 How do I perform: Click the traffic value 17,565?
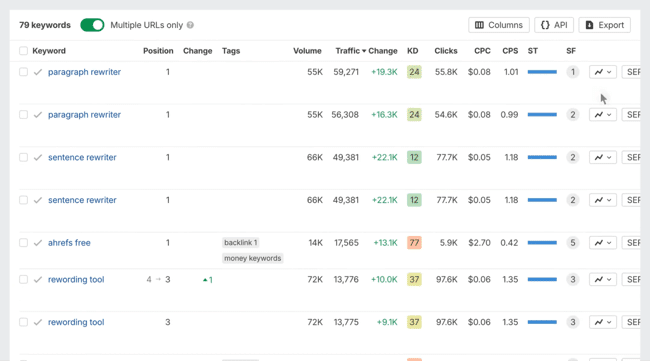pos(346,243)
